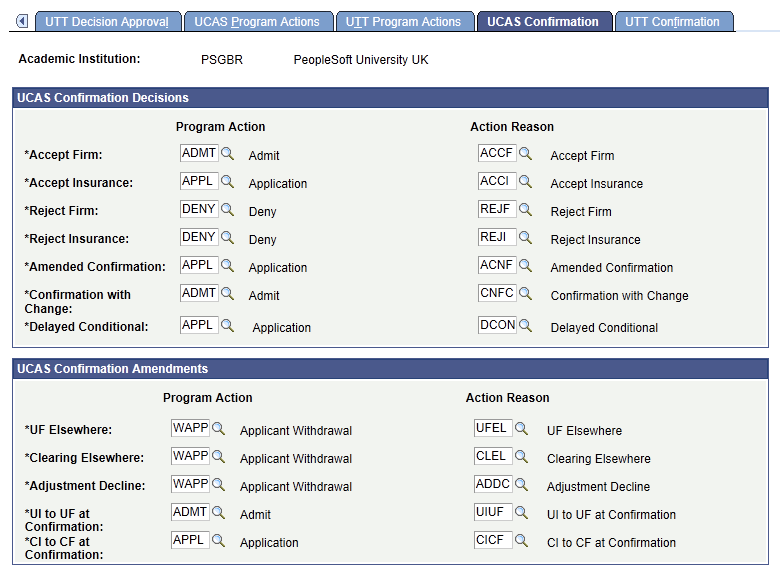The image size is (780, 571).
Task: Click lookup icon for UF Elsewhere Program Action
Action: [x=218, y=429]
